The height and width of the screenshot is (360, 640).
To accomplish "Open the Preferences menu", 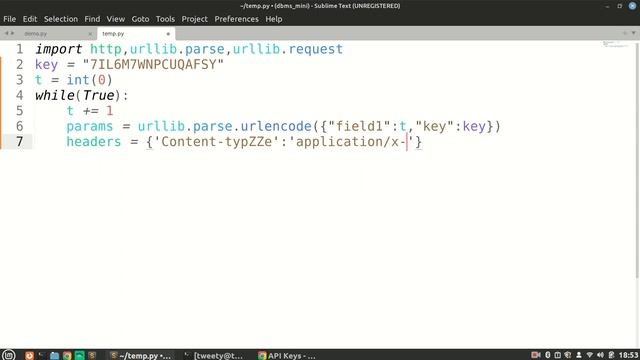I will pos(237,19).
